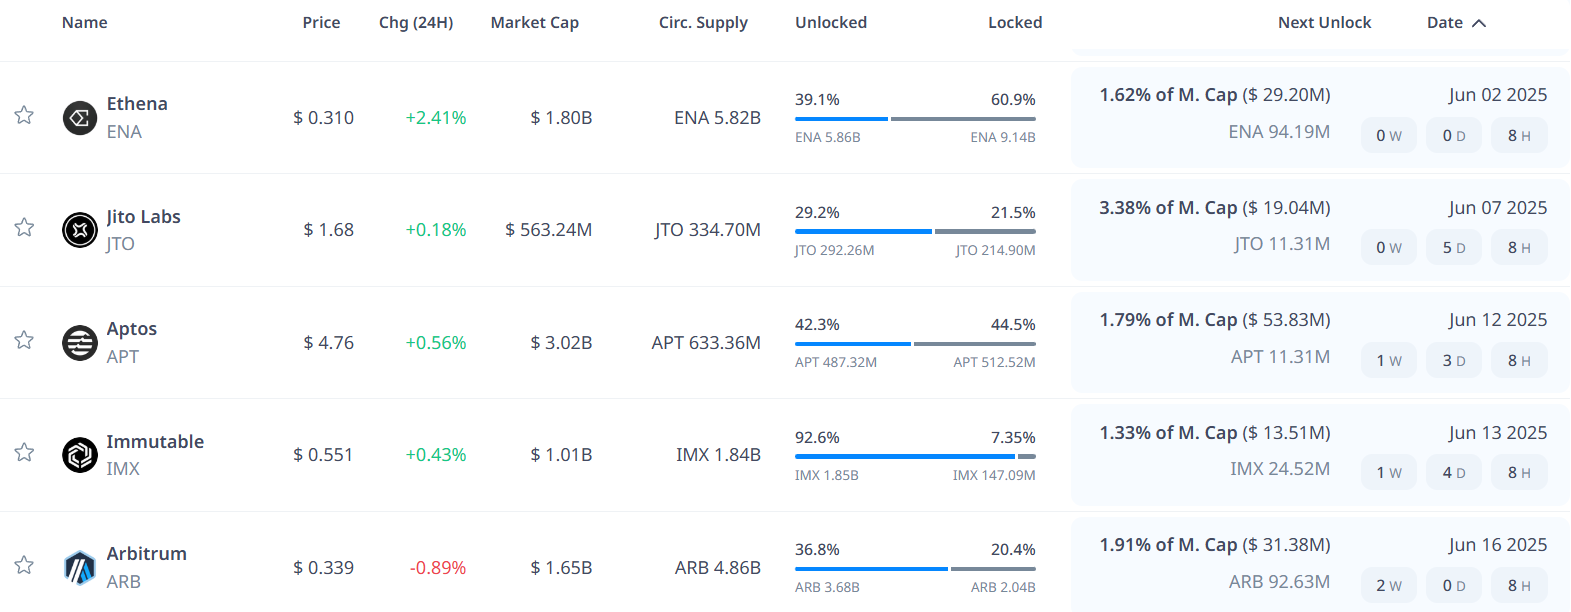
Task: Sort table by Market Cap column
Action: coord(534,23)
